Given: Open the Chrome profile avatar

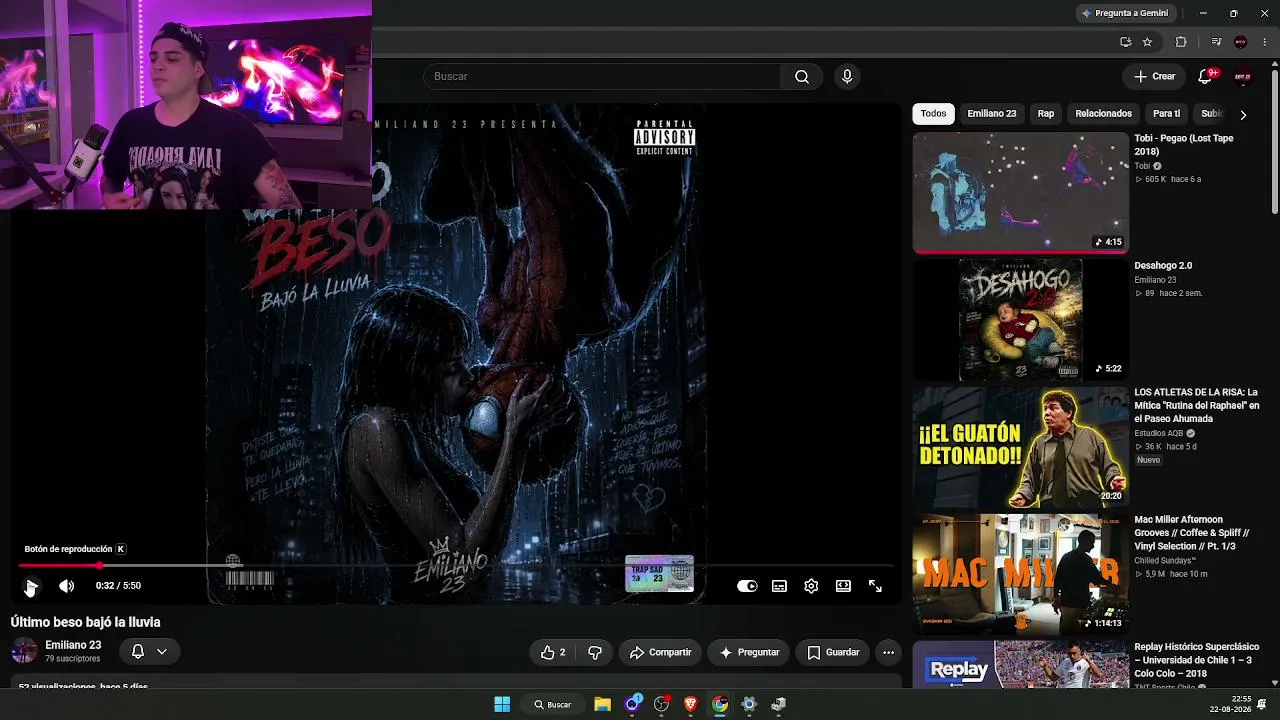Looking at the screenshot, I should click(1241, 42).
